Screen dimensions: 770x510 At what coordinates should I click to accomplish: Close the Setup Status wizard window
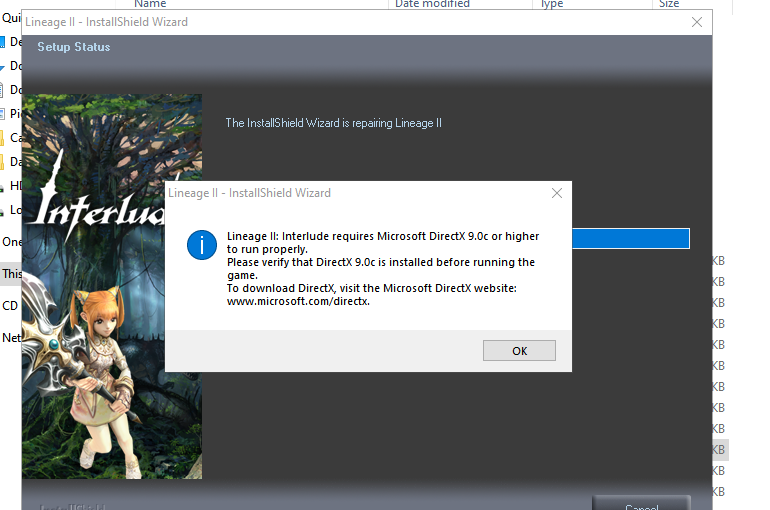click(696, 22)
